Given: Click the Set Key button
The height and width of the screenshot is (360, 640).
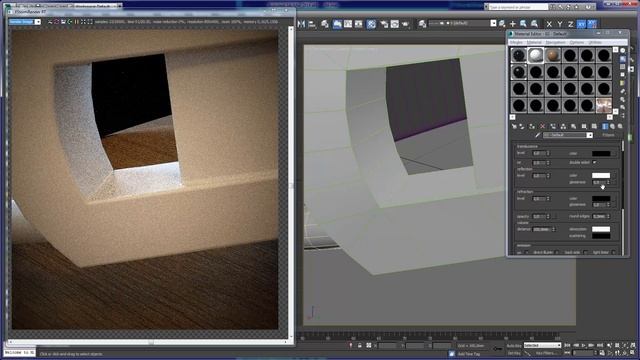Looking at the screenshot, I should coord(514,353).
